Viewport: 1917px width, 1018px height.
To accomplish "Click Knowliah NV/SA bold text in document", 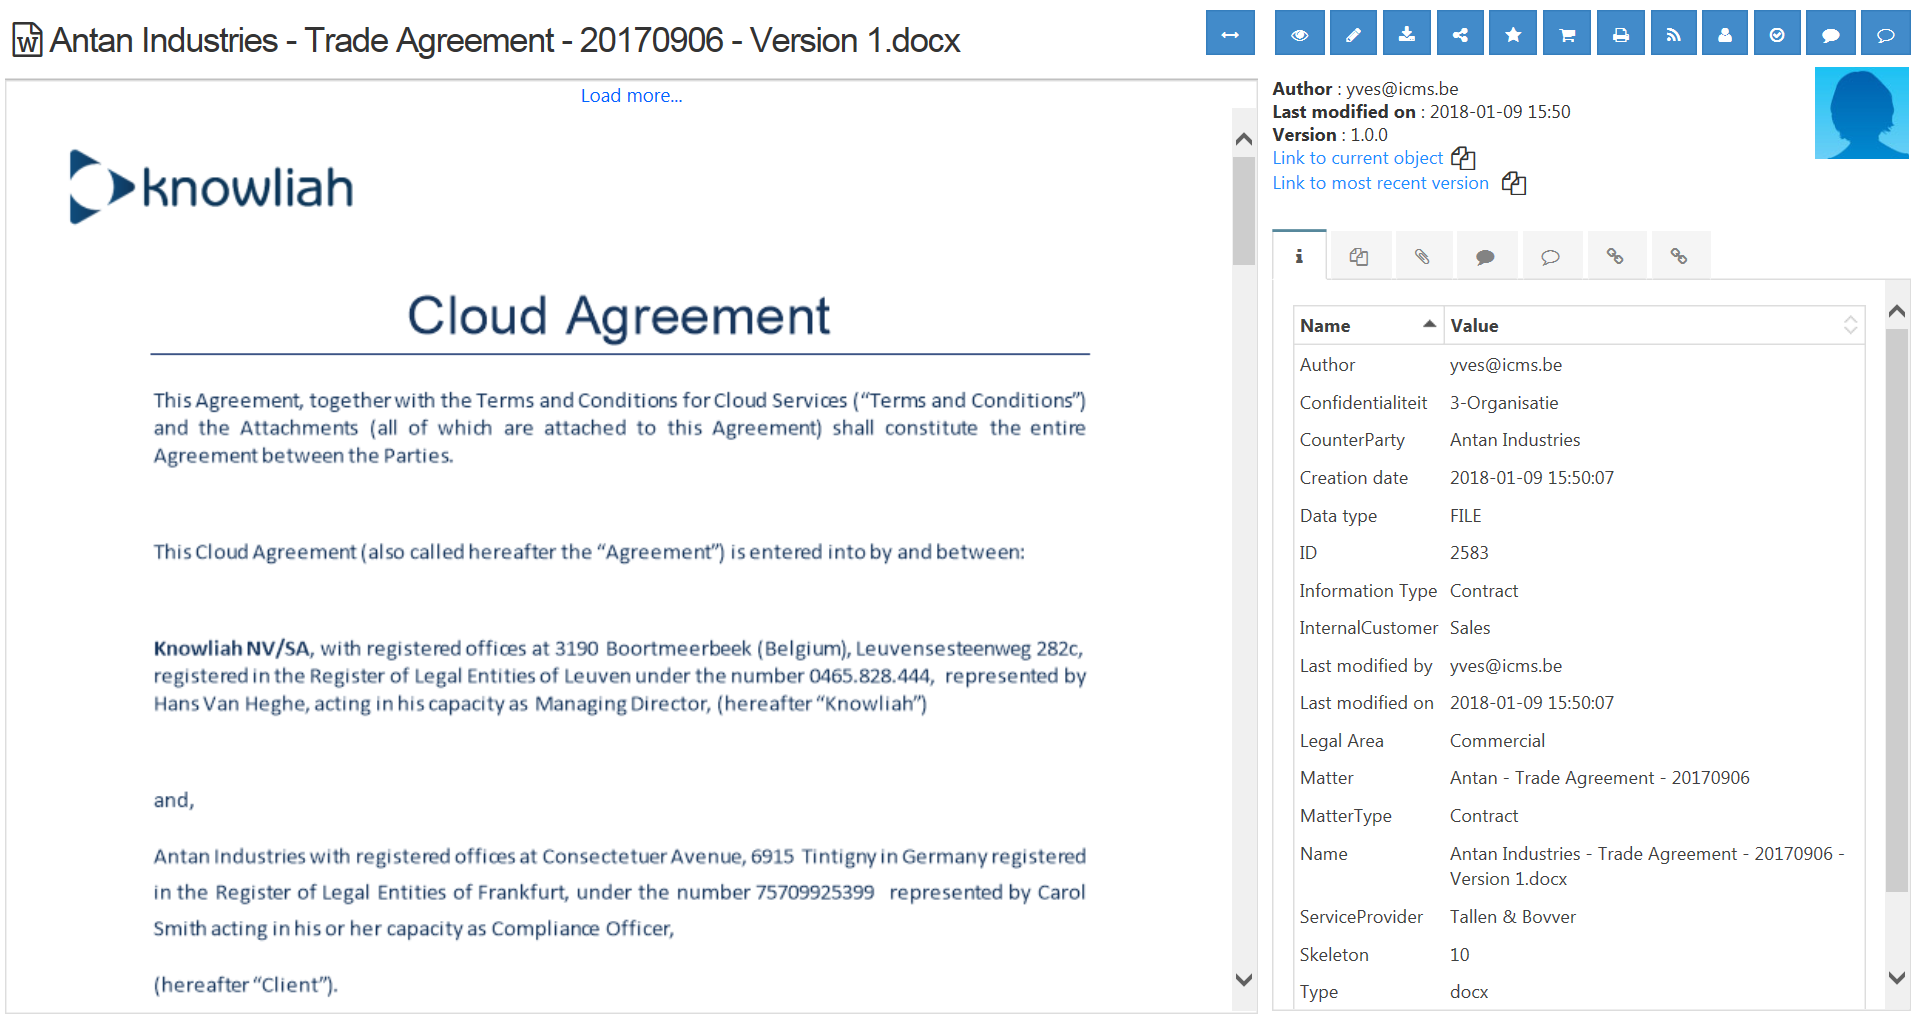I will point(232,648).
